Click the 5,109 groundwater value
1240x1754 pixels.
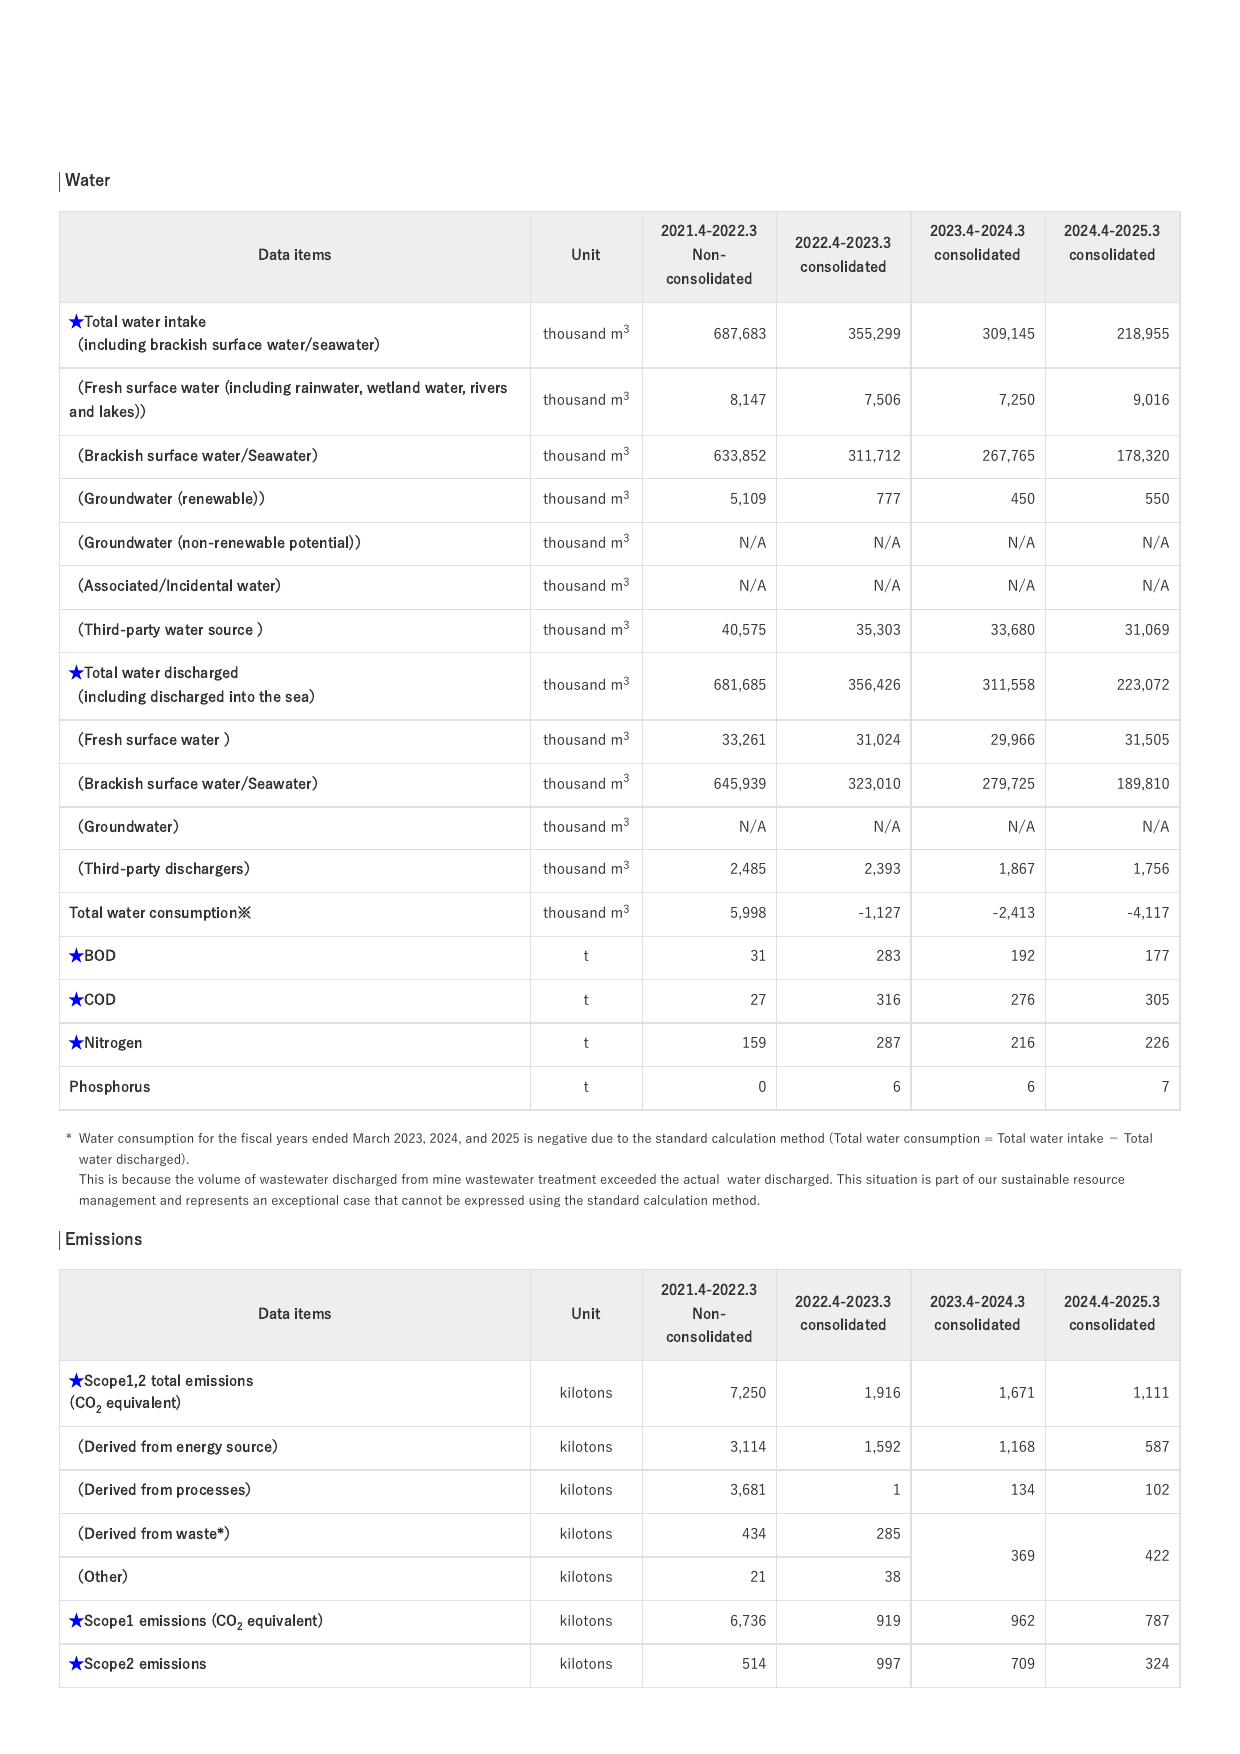coord(748,499)
